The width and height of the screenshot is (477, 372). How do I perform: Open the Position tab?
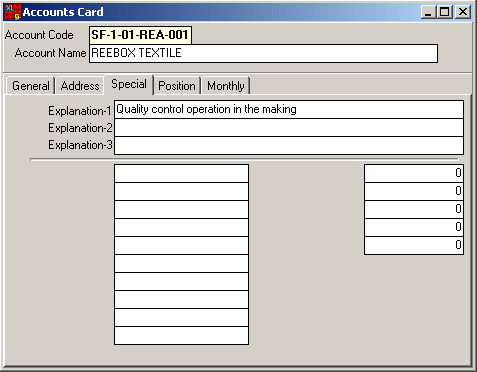coord(177,86)
